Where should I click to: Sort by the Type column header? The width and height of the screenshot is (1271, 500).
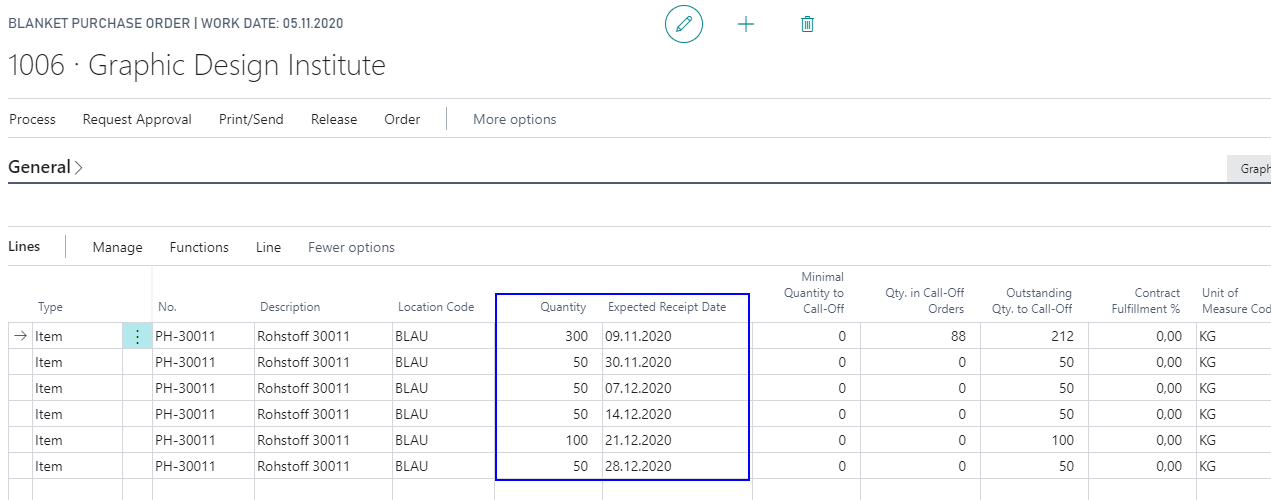click(x=50, y=307)
